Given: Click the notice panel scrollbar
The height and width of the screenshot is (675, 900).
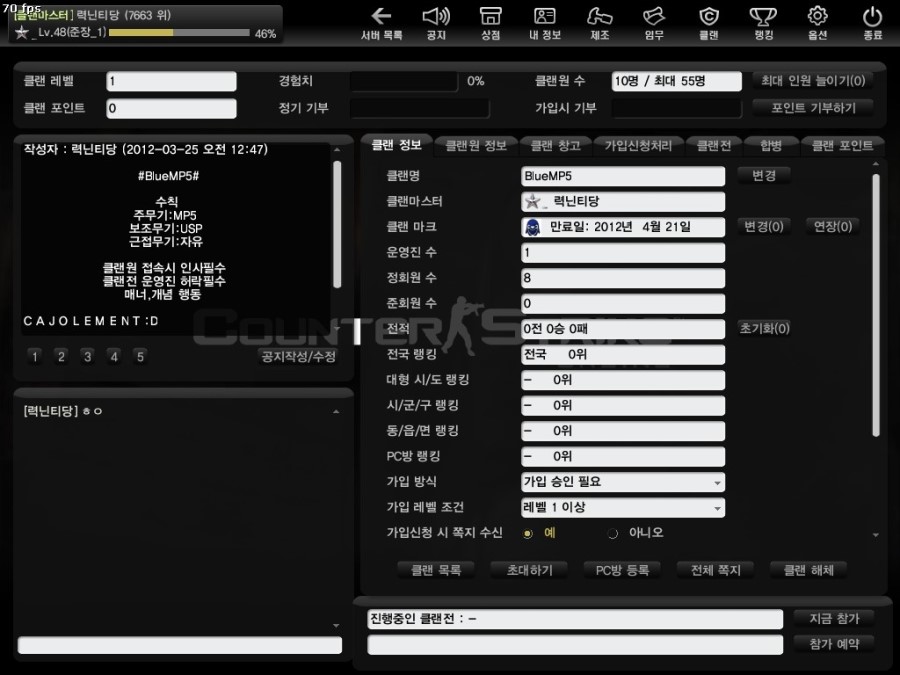Looking at the screenshot, I should coord(337,224).
